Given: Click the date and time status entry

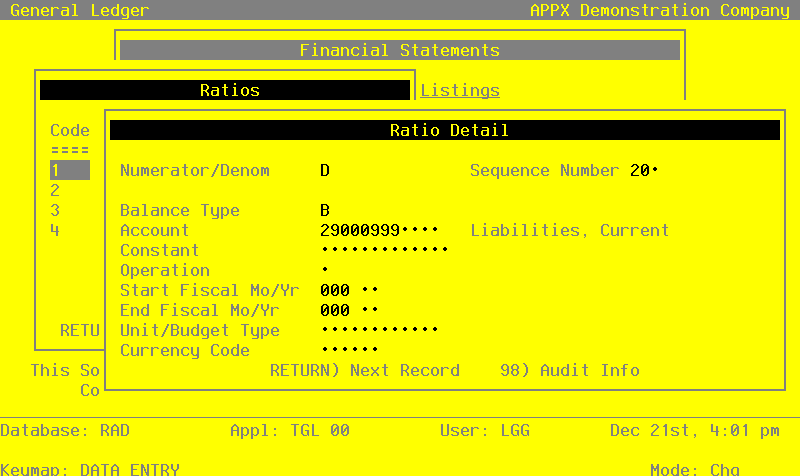Looking at the screenshot, I should [695, 431].
